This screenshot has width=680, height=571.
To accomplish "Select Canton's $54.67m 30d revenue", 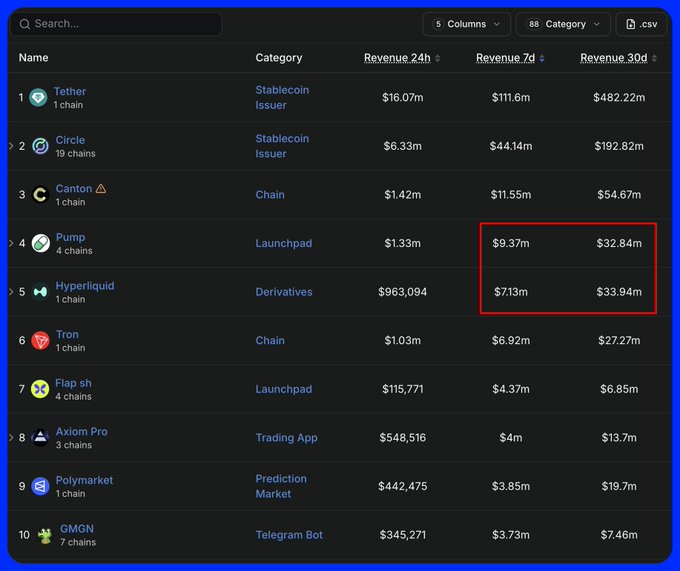I will 619,195.
